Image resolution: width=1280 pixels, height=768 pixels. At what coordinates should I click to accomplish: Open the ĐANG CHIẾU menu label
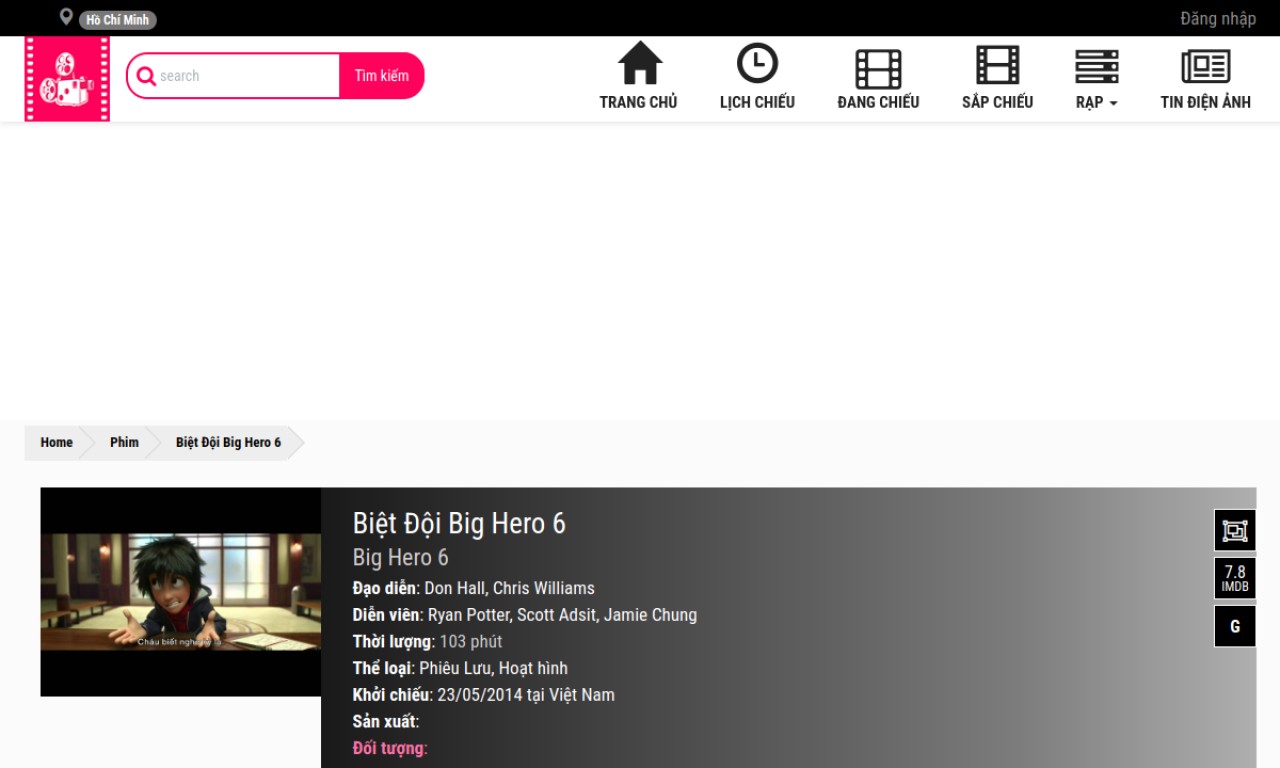pos(878,102)
